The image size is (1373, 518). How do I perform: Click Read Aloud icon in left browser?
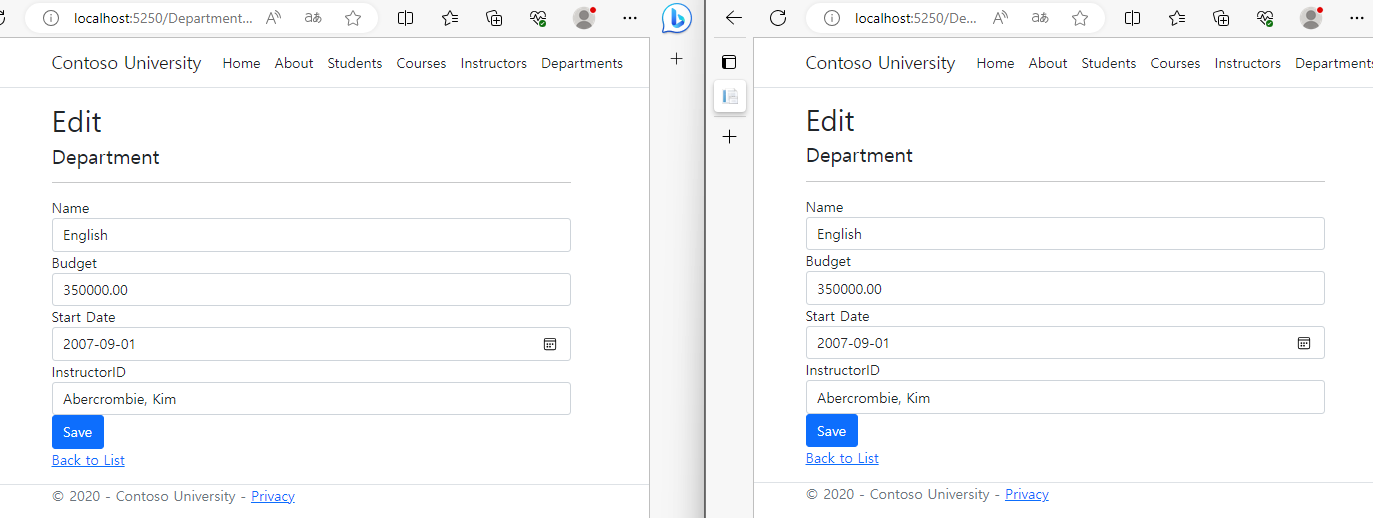point(273,18)
